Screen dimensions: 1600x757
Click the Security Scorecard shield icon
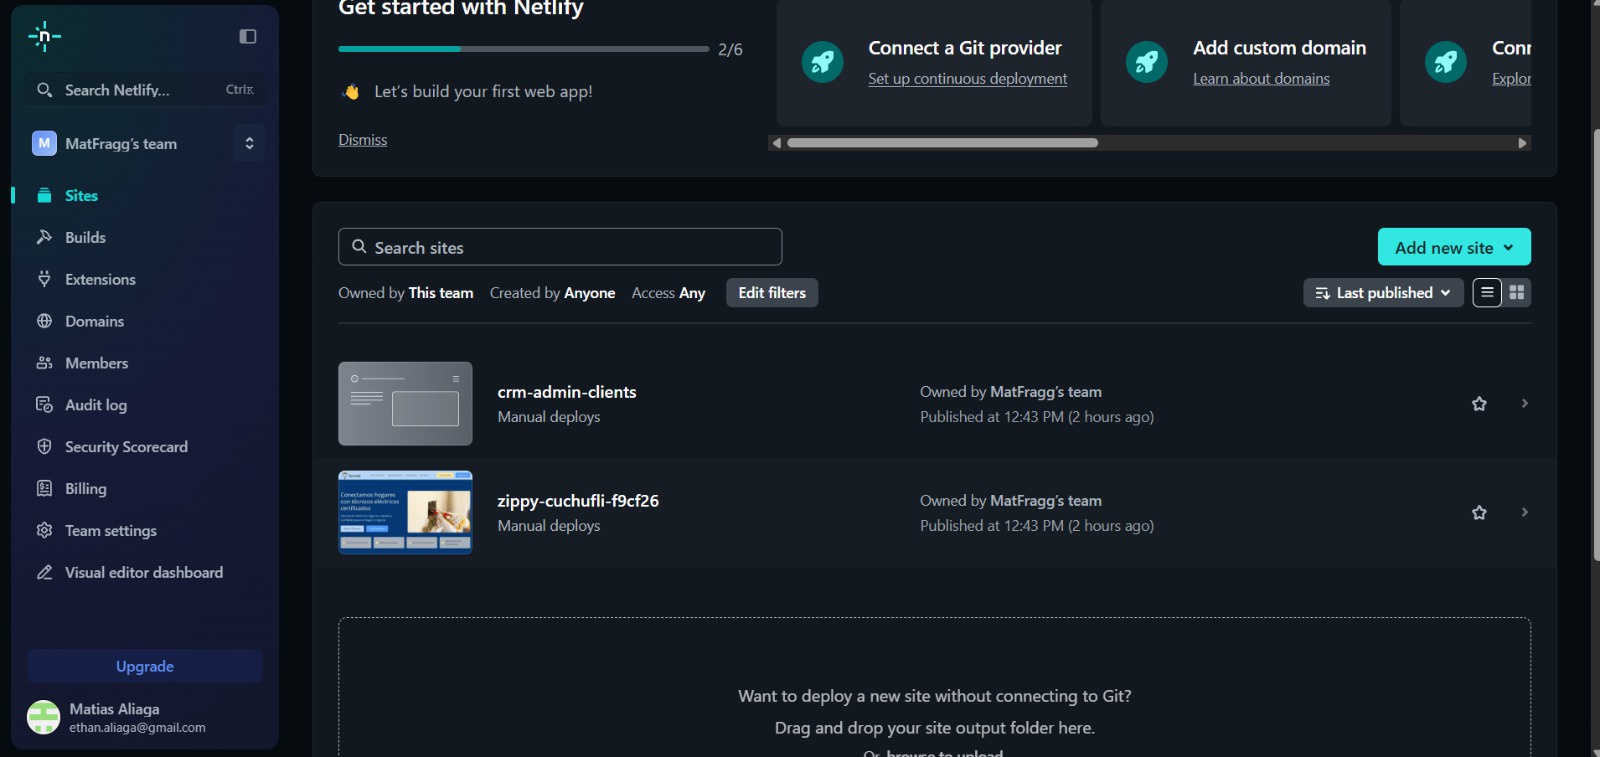44,447
